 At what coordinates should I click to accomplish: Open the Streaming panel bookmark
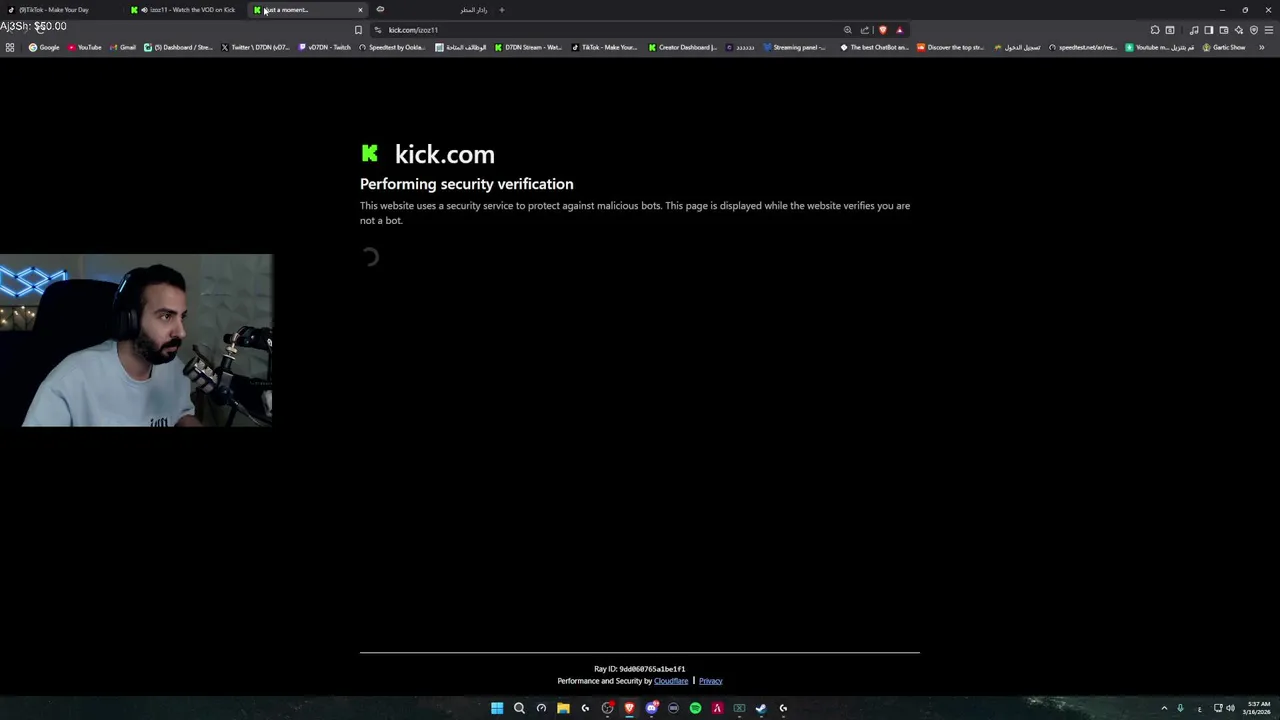pos(795,47)
